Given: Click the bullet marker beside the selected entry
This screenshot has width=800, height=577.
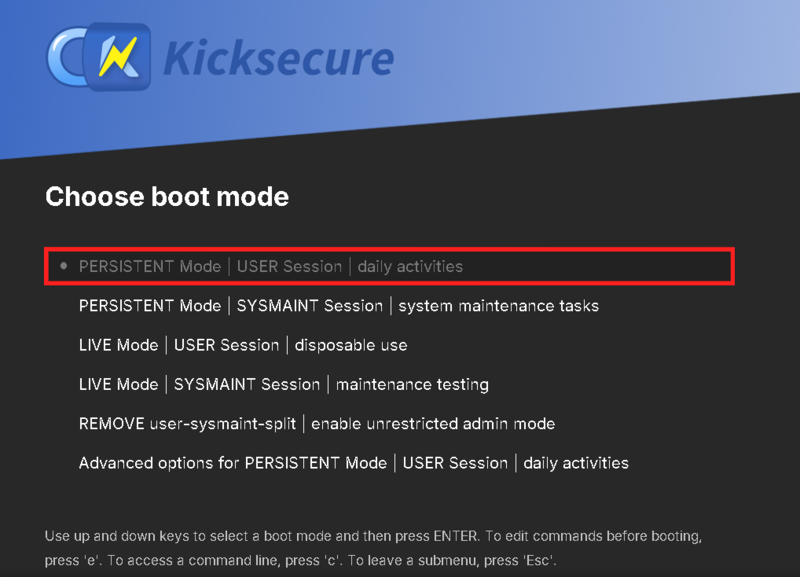Looking at the screenshot, I should [x=63, y=266].
